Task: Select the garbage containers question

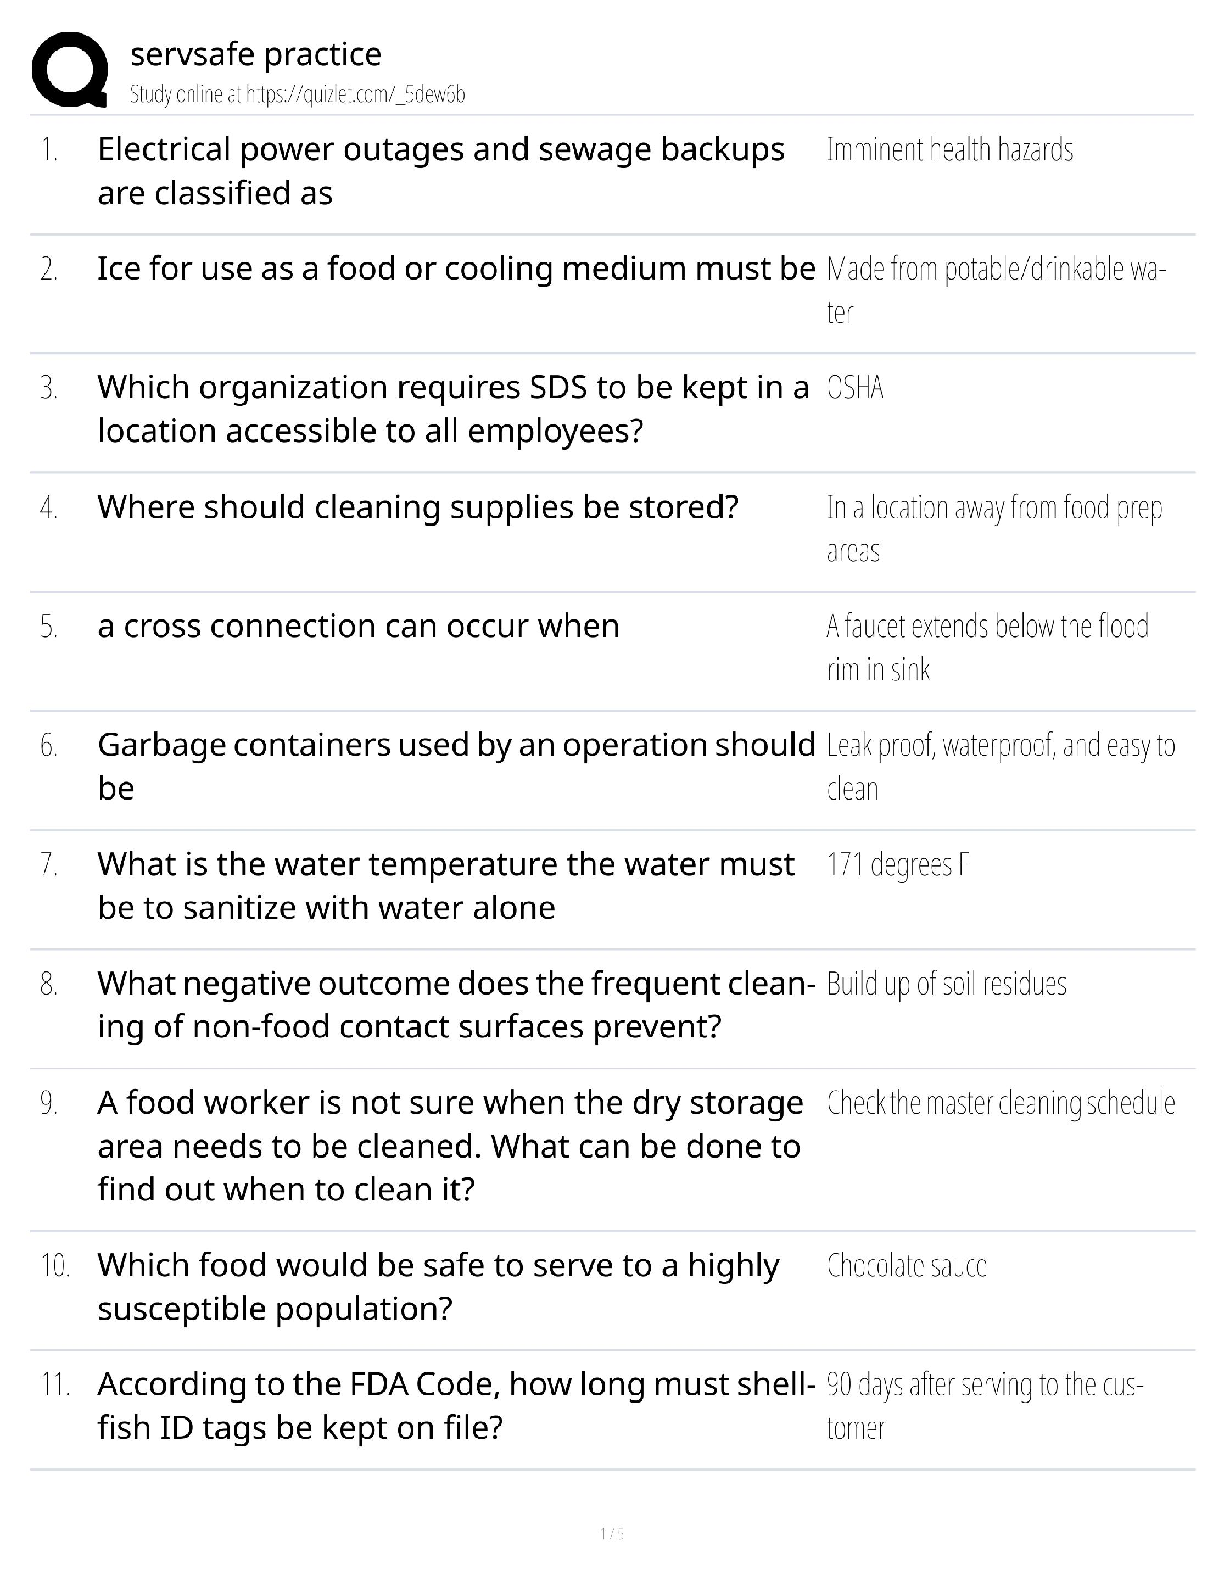Action: pos(456,766)
